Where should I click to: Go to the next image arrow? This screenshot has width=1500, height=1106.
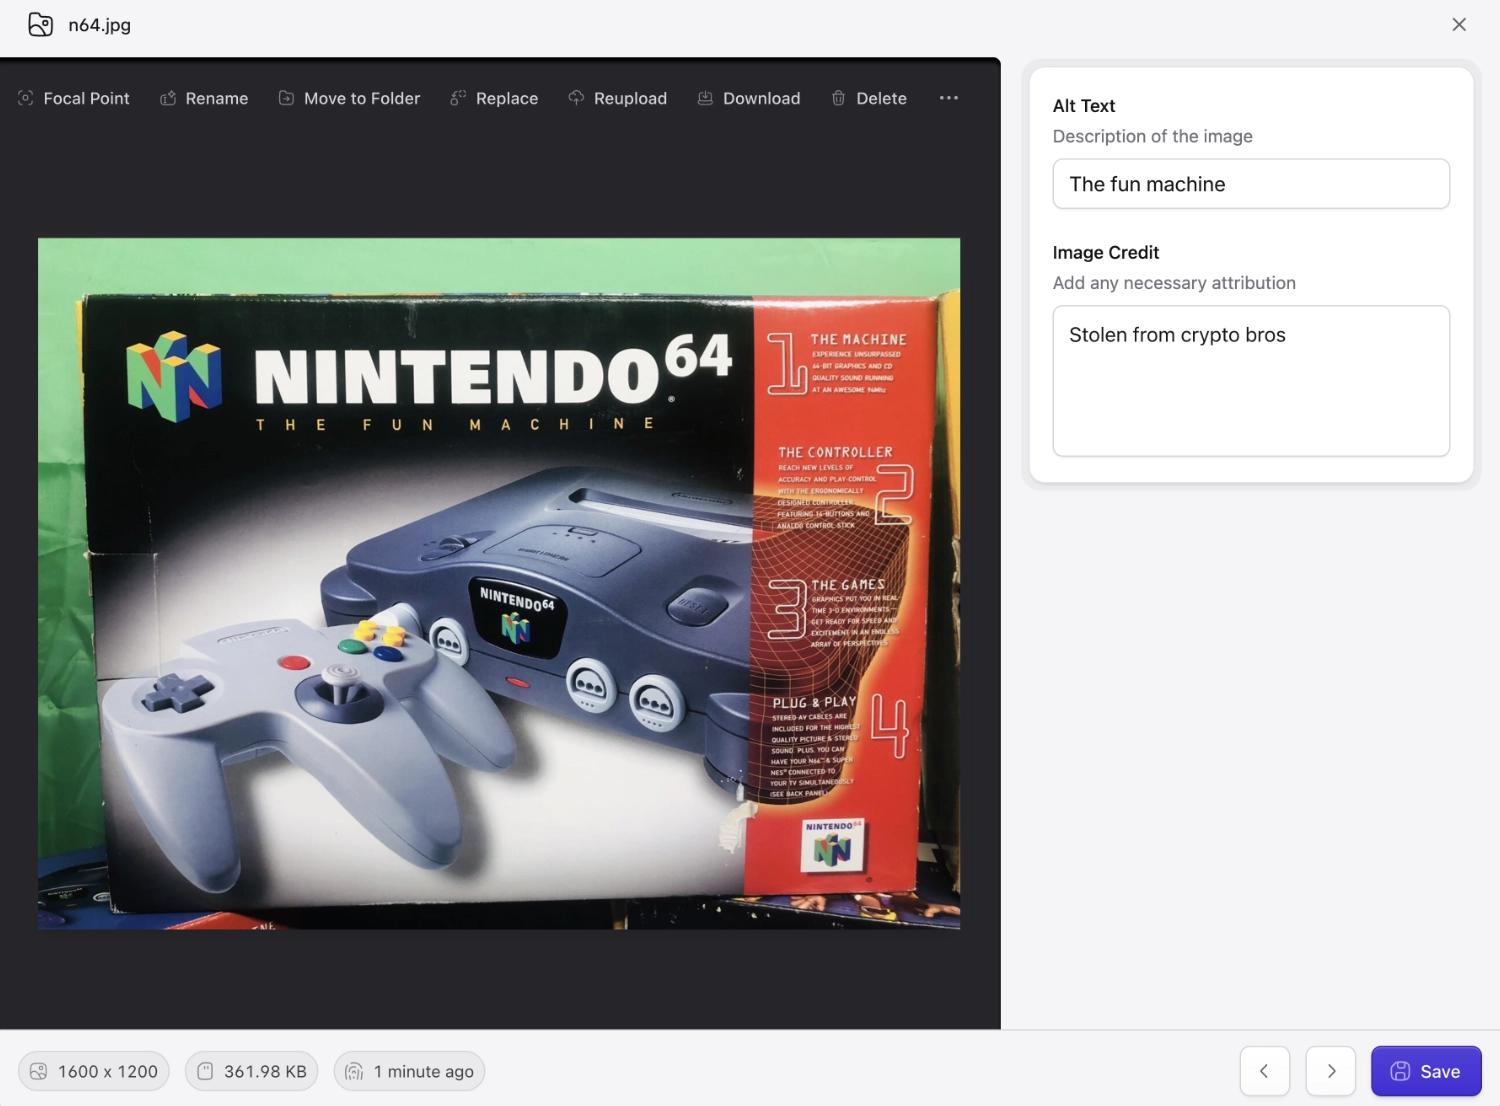click(1331, 1071)
